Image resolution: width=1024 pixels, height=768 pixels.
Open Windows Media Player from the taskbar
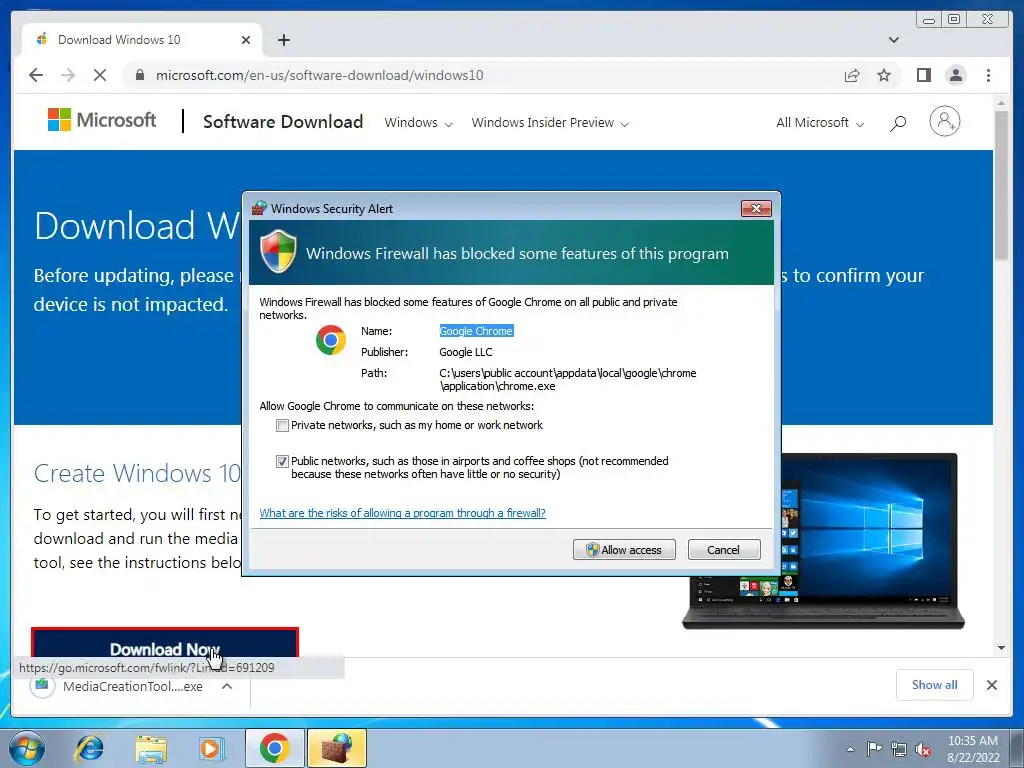pyautogui.click(x=210, y=748)
